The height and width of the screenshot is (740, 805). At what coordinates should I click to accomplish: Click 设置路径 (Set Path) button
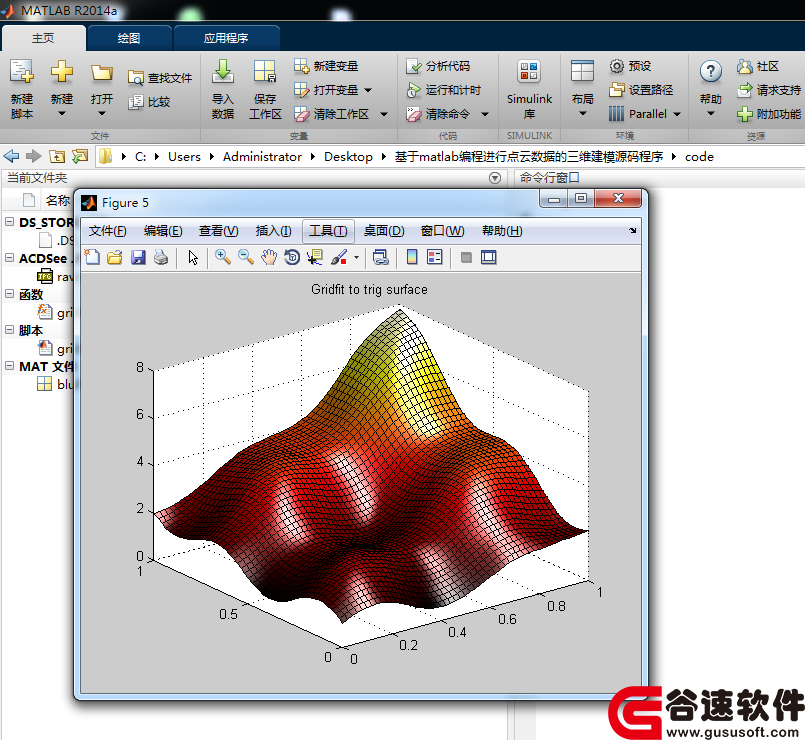(641, 90)
